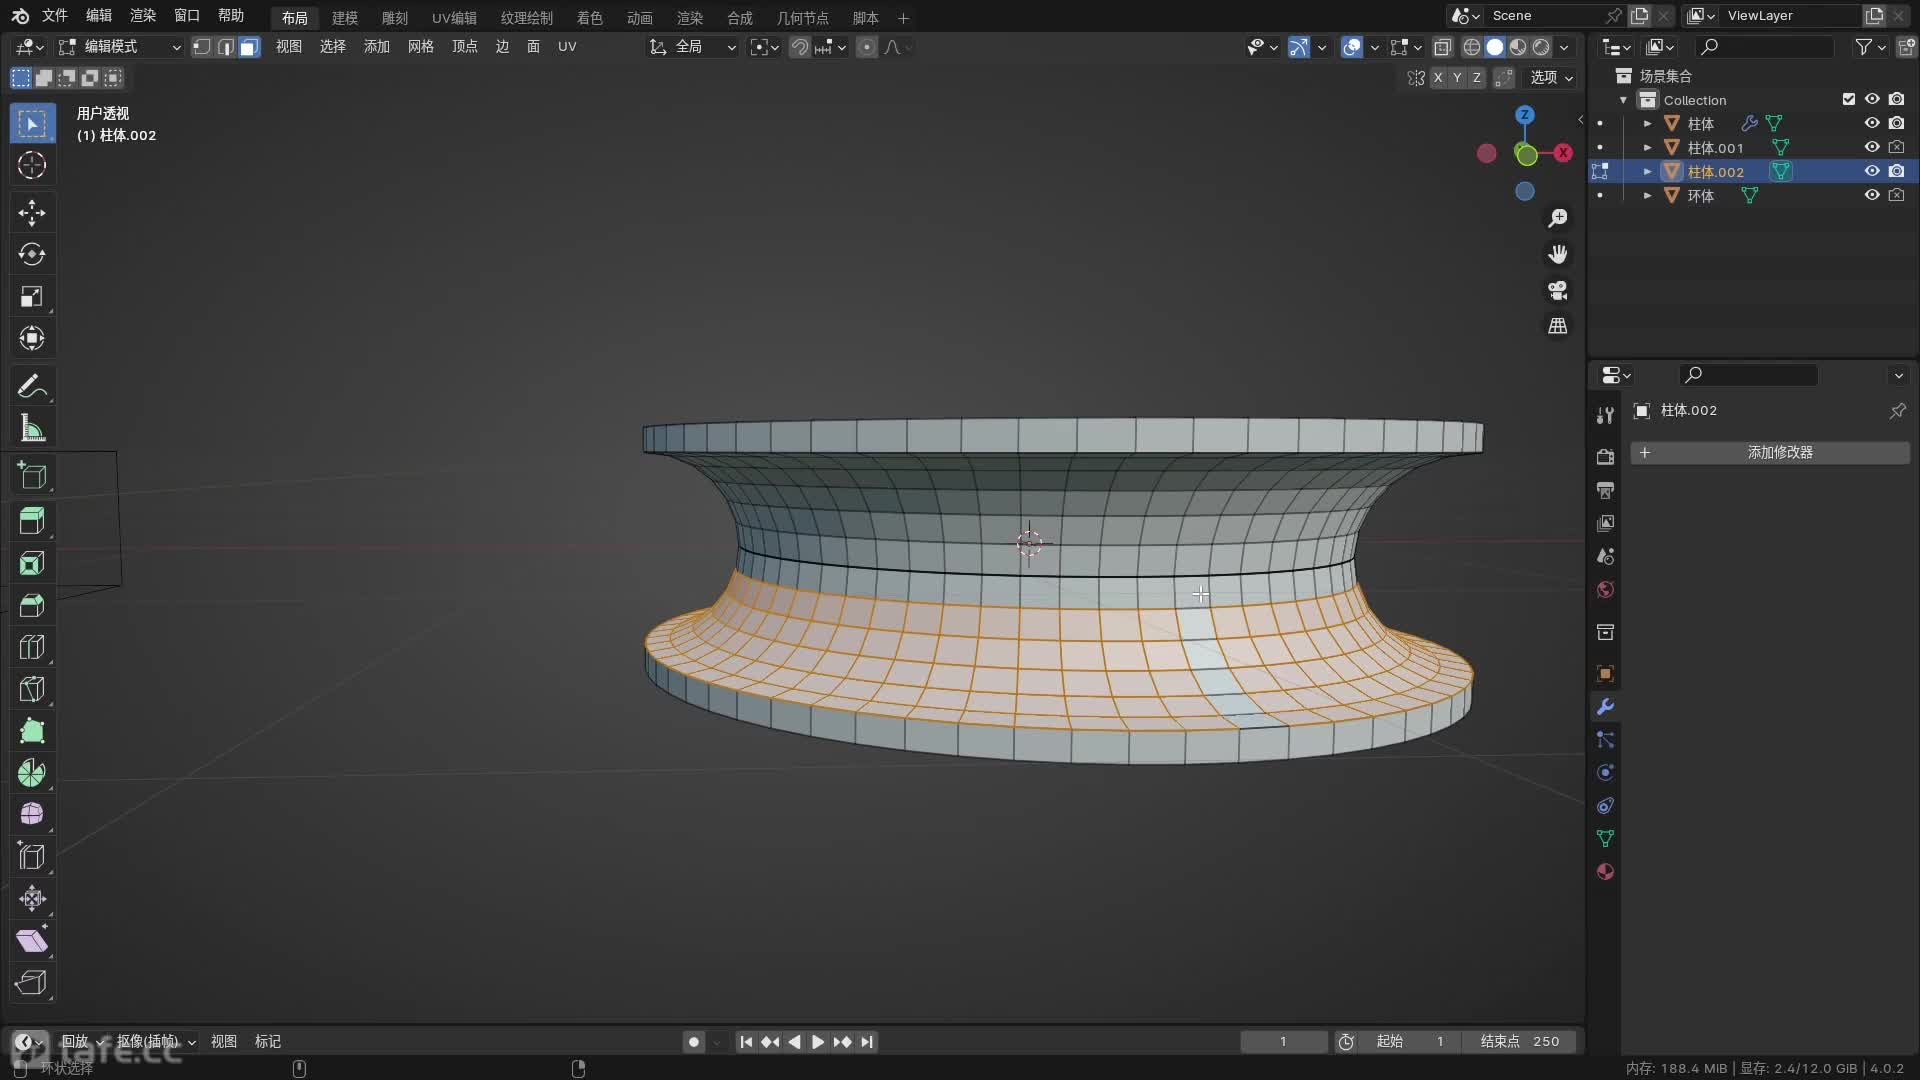
Task: Switch to face select mode
Action: (249, 47)
